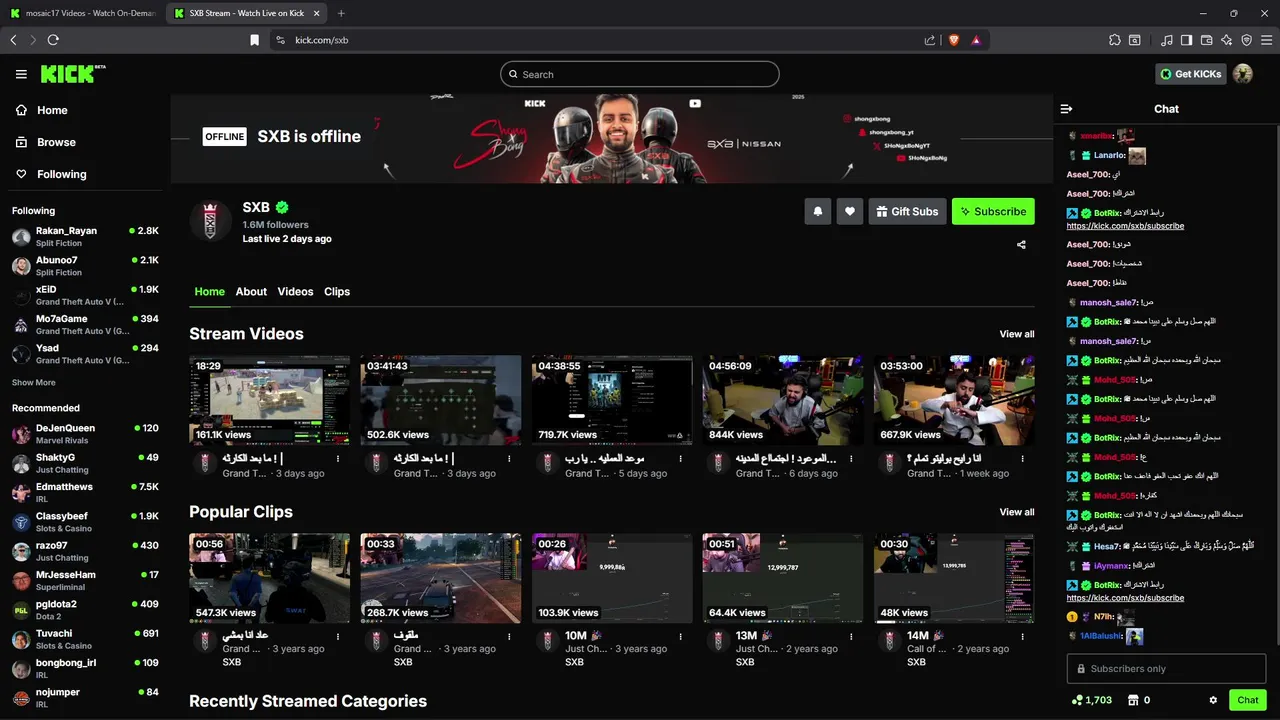This screenshot has height=720, width=1280.
Task: Toggle the heart follow button
Action: pyautogui.click(x=850, y=211)
